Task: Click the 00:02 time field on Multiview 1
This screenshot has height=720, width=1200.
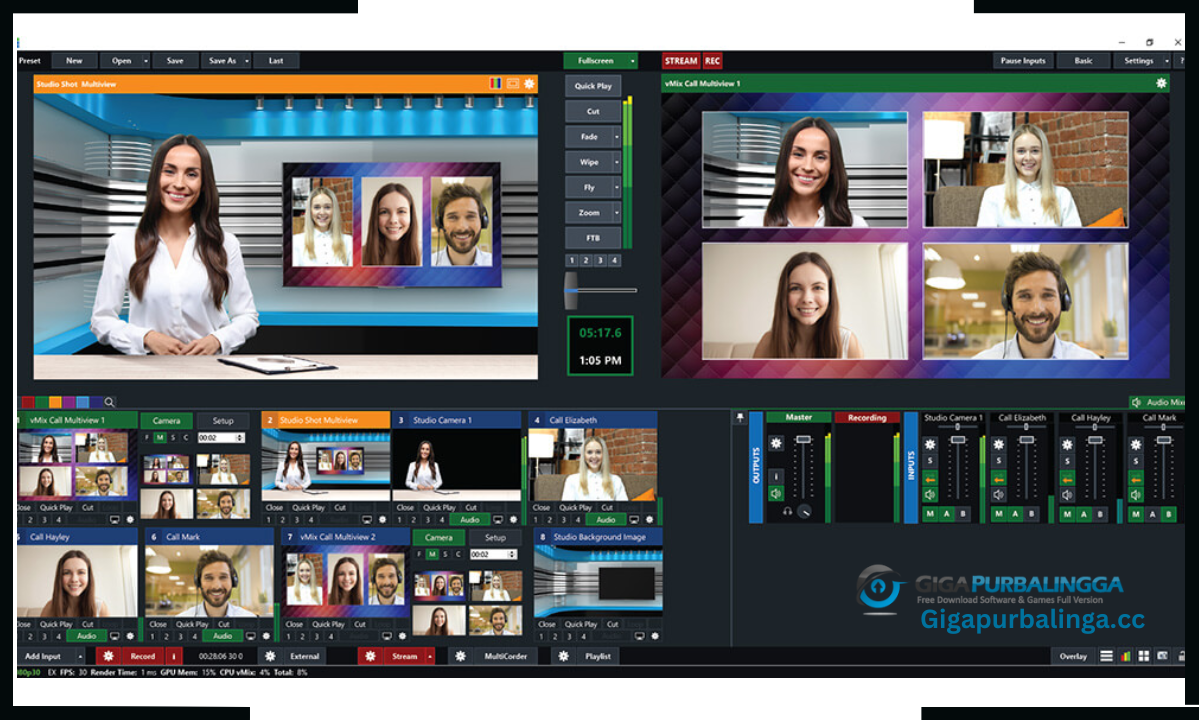Action: 221,438
